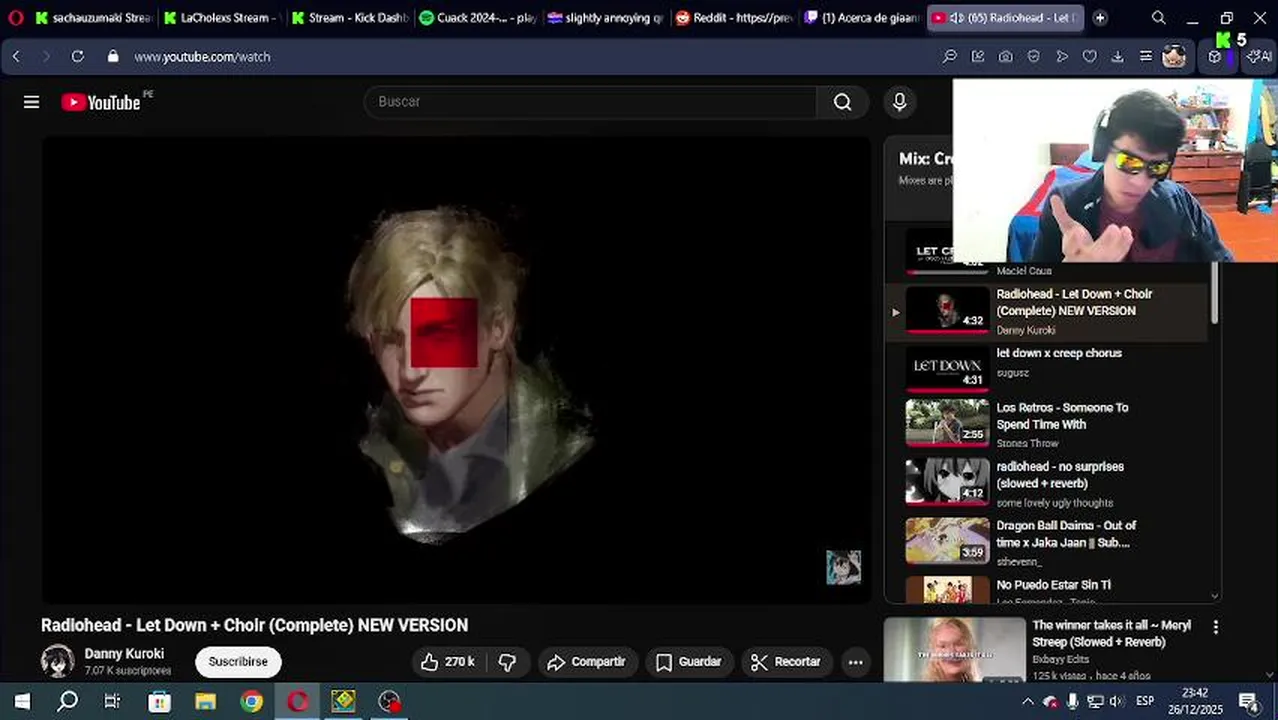Open Danny Kuroki channel avatar

[57, 661]
